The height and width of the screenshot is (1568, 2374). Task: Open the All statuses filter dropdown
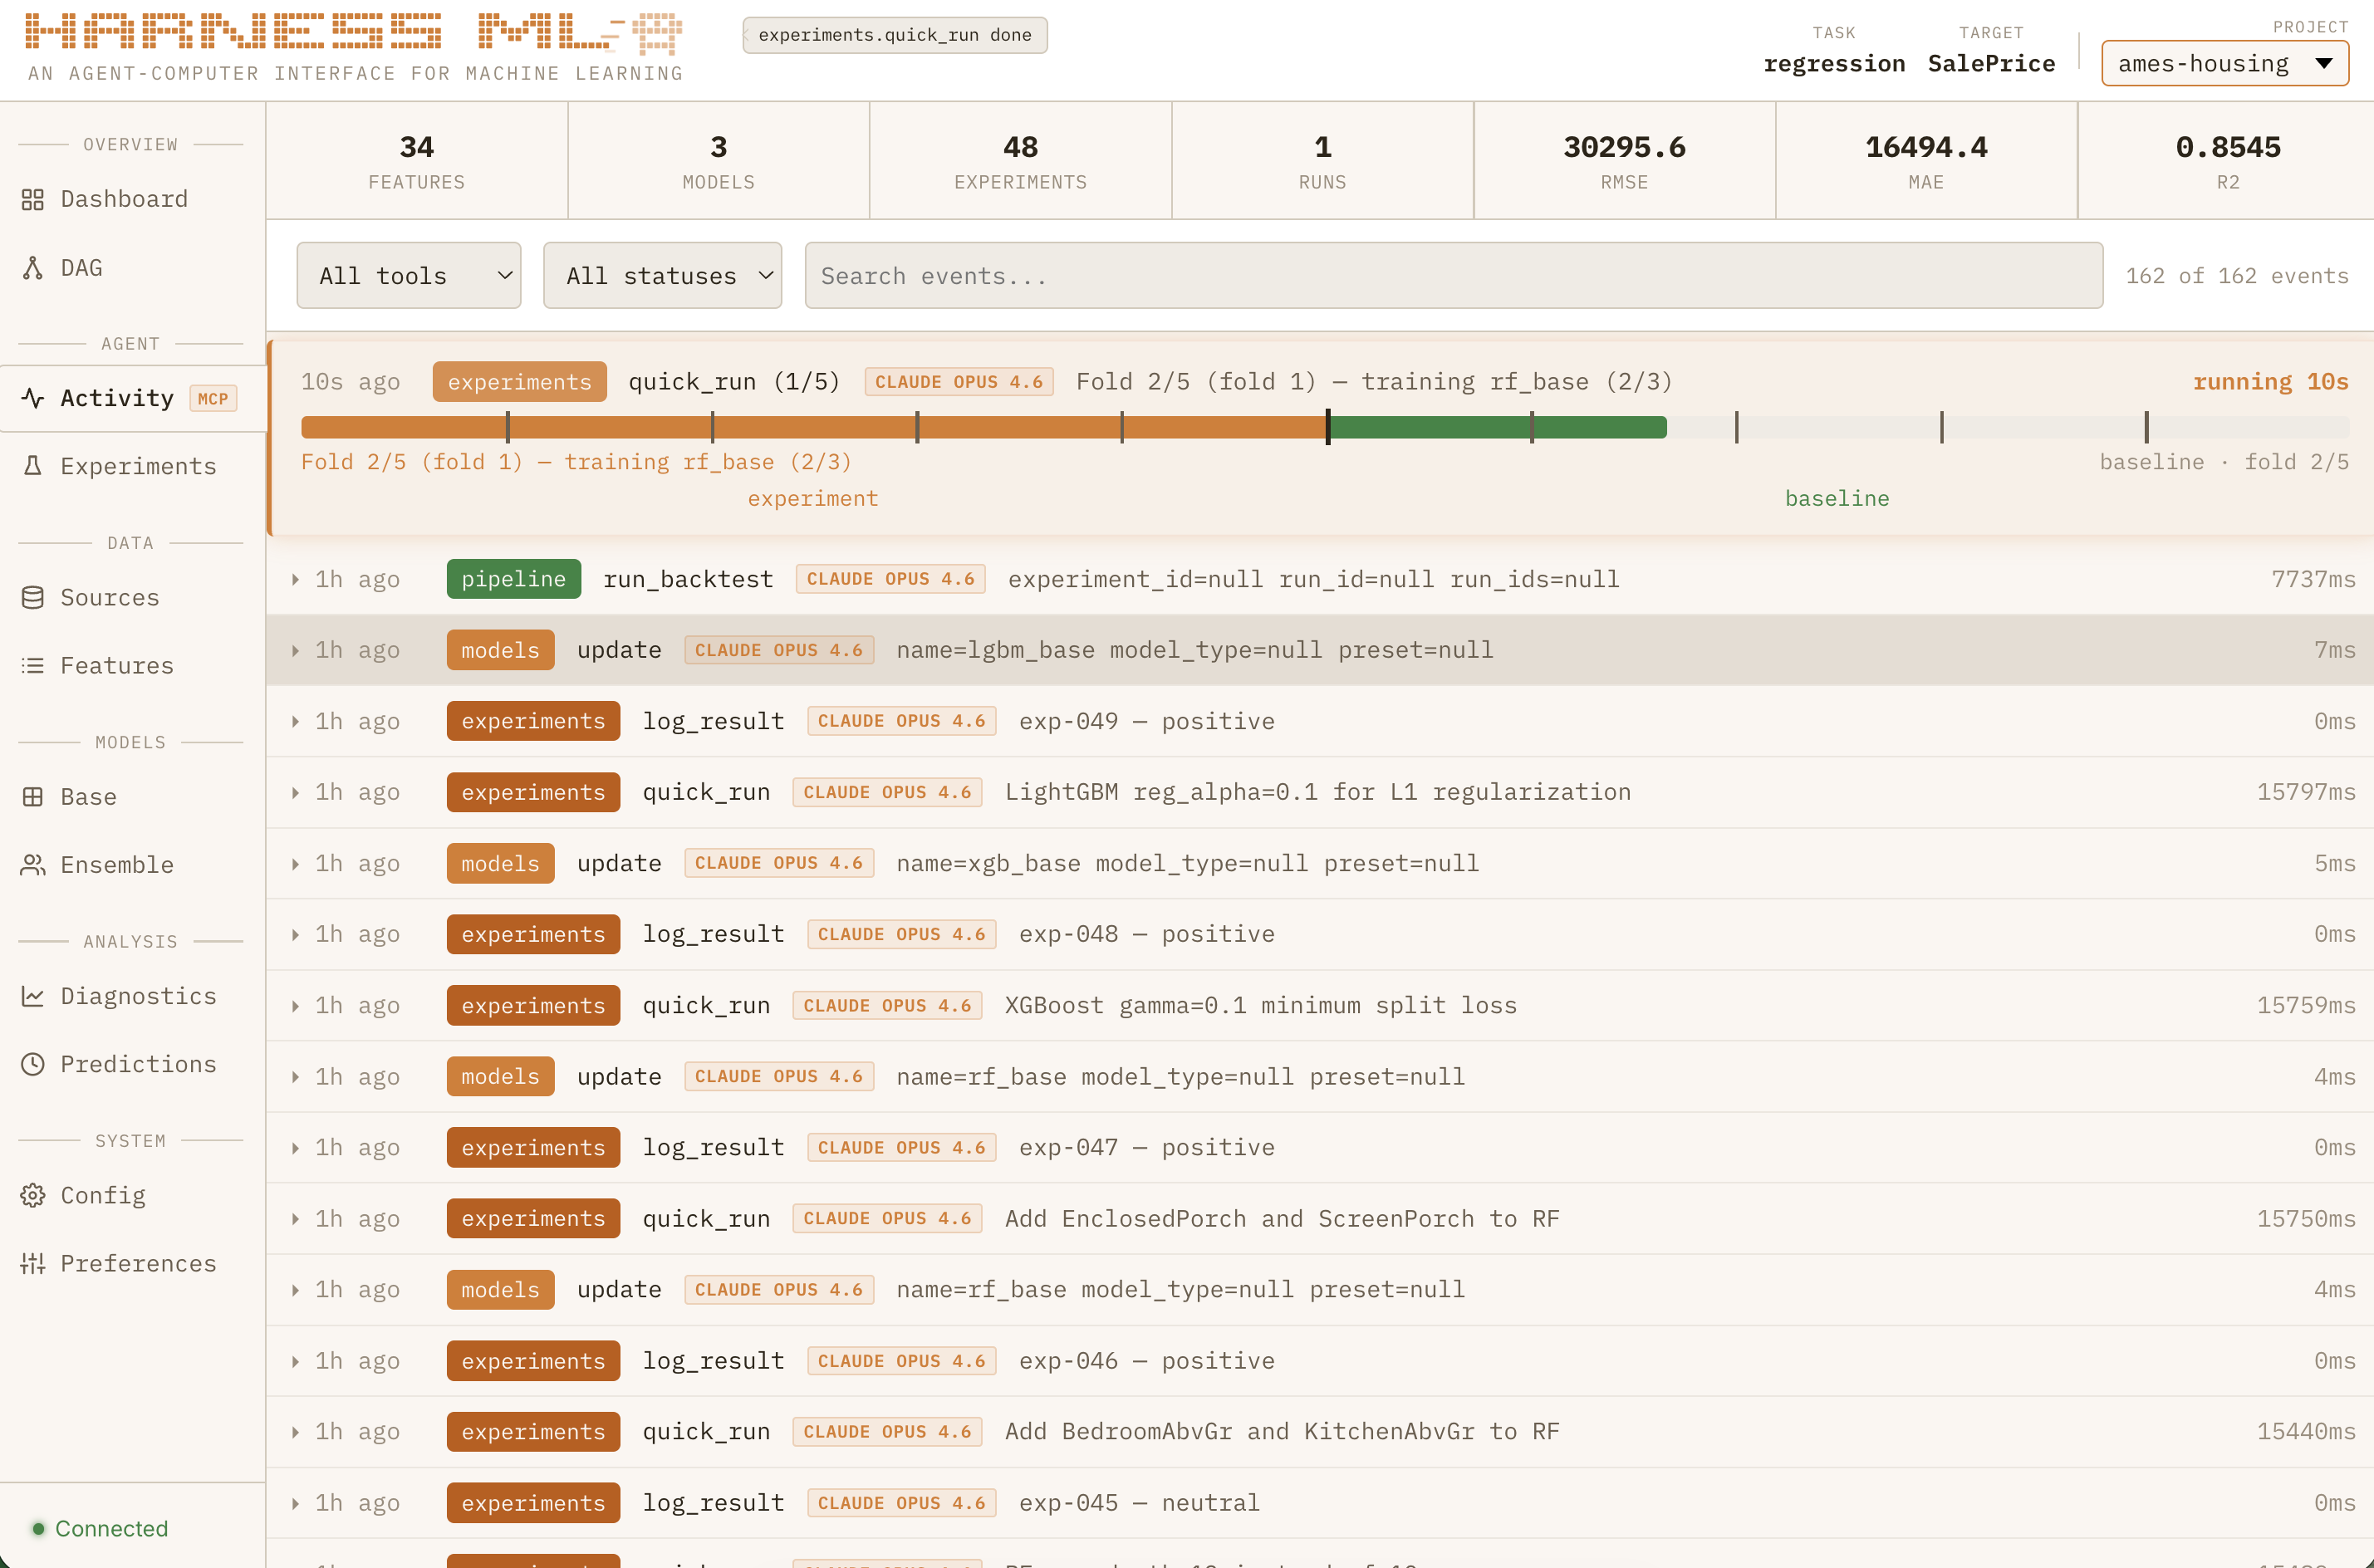662,275
